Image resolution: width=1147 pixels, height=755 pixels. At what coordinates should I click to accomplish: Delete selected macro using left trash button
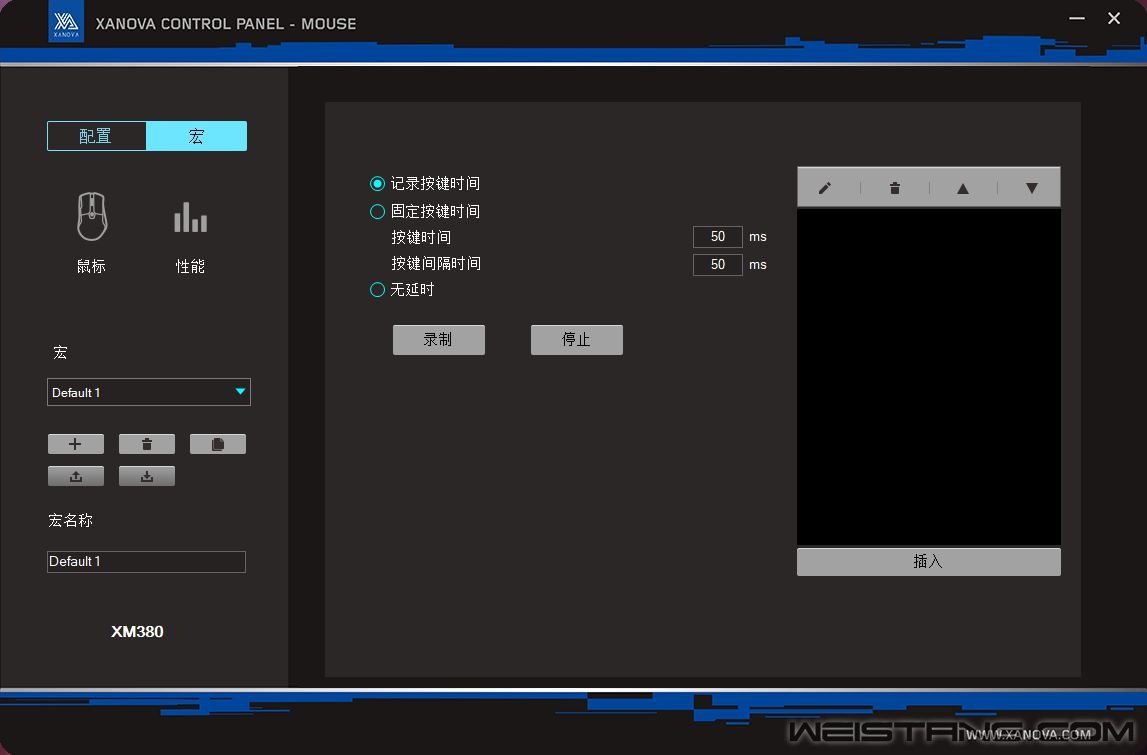coord(146,444)
